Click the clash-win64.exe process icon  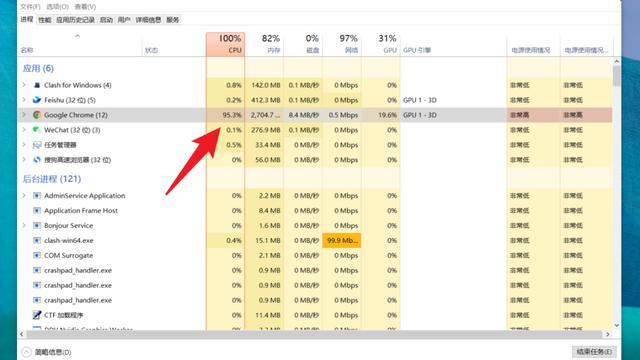click(37, 240)
